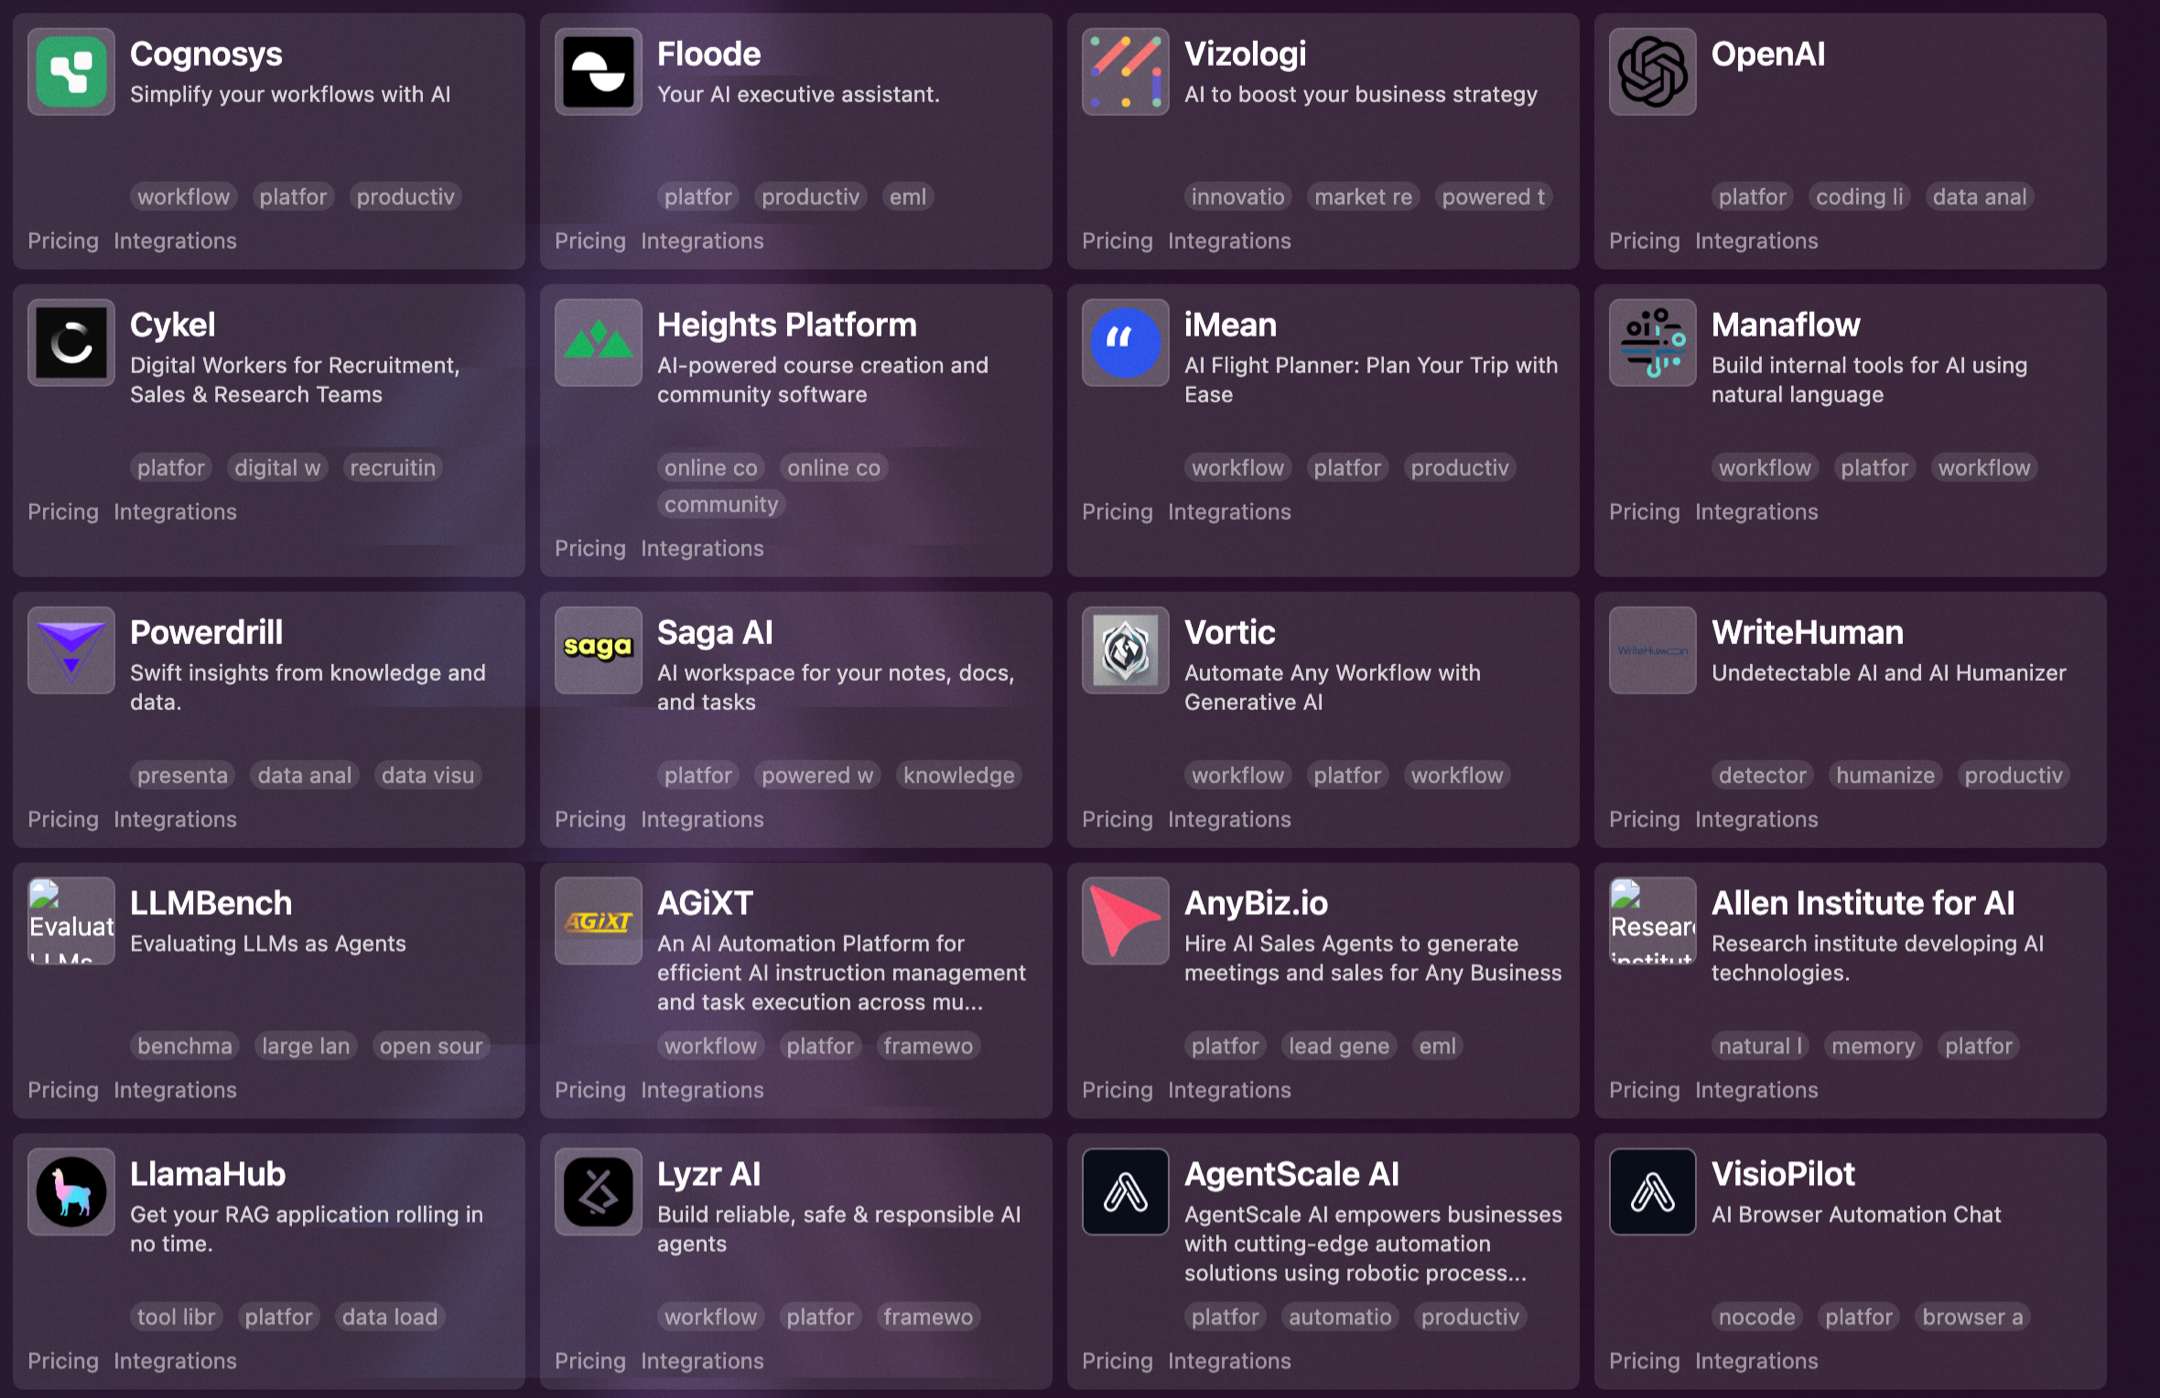Click the AGiXT card title
Image resolution: width=2160 pixels, height=1398 pixels.
[704, 903]
